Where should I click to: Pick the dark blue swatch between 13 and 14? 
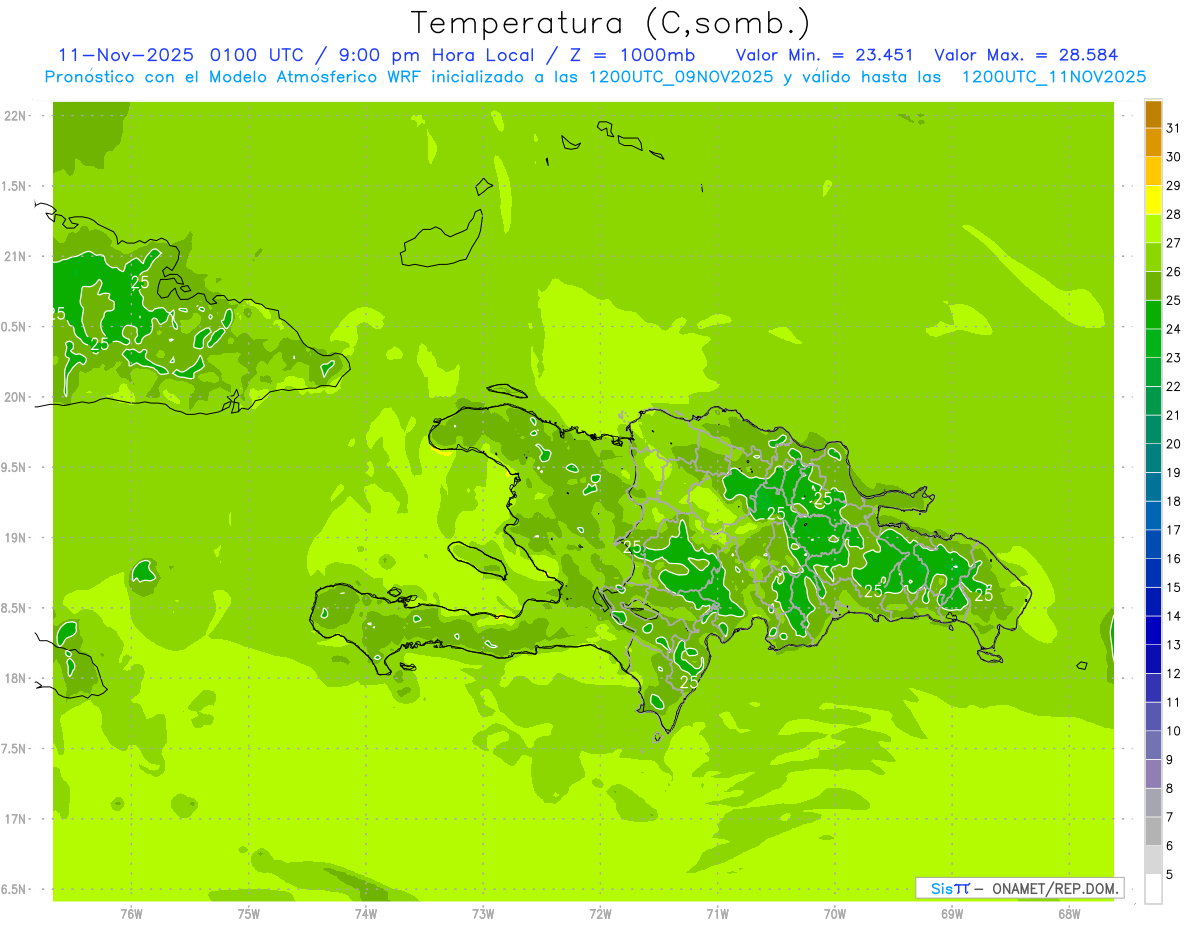tap(1153, 630)
